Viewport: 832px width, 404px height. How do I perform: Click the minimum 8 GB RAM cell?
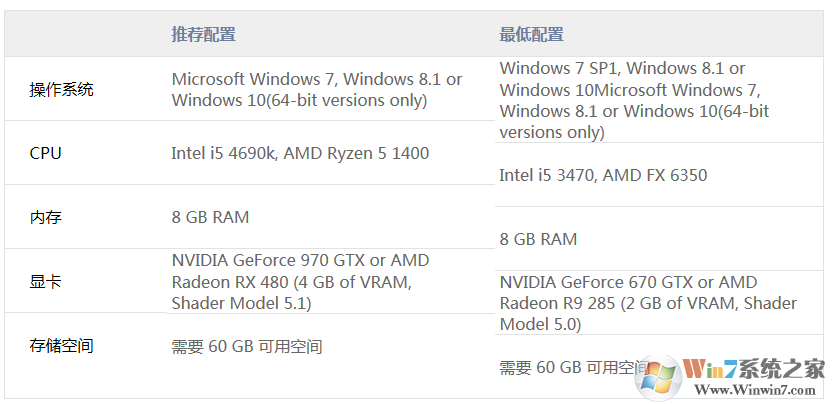[538, 239]
